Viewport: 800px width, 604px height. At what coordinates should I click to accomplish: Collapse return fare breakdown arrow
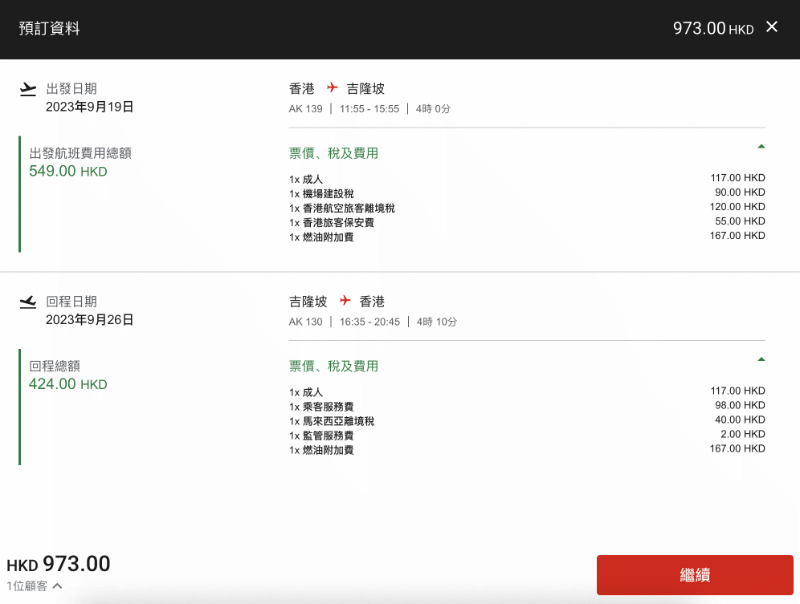pyautogui.click(x=761, y=359)
